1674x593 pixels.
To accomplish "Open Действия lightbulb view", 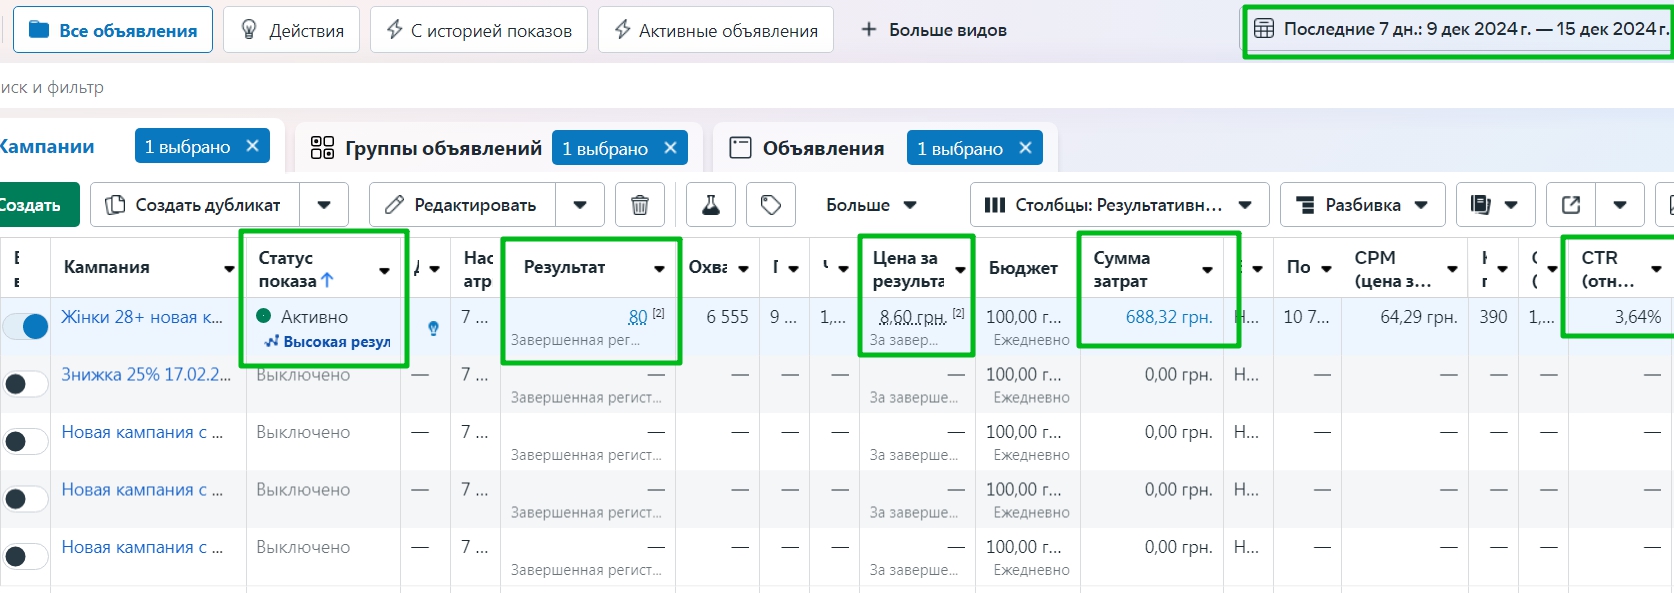I will [x=291, y=30].
